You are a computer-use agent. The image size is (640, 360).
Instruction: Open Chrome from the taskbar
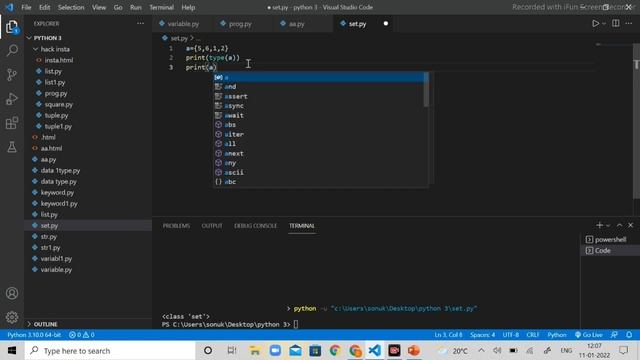[335, 351]
